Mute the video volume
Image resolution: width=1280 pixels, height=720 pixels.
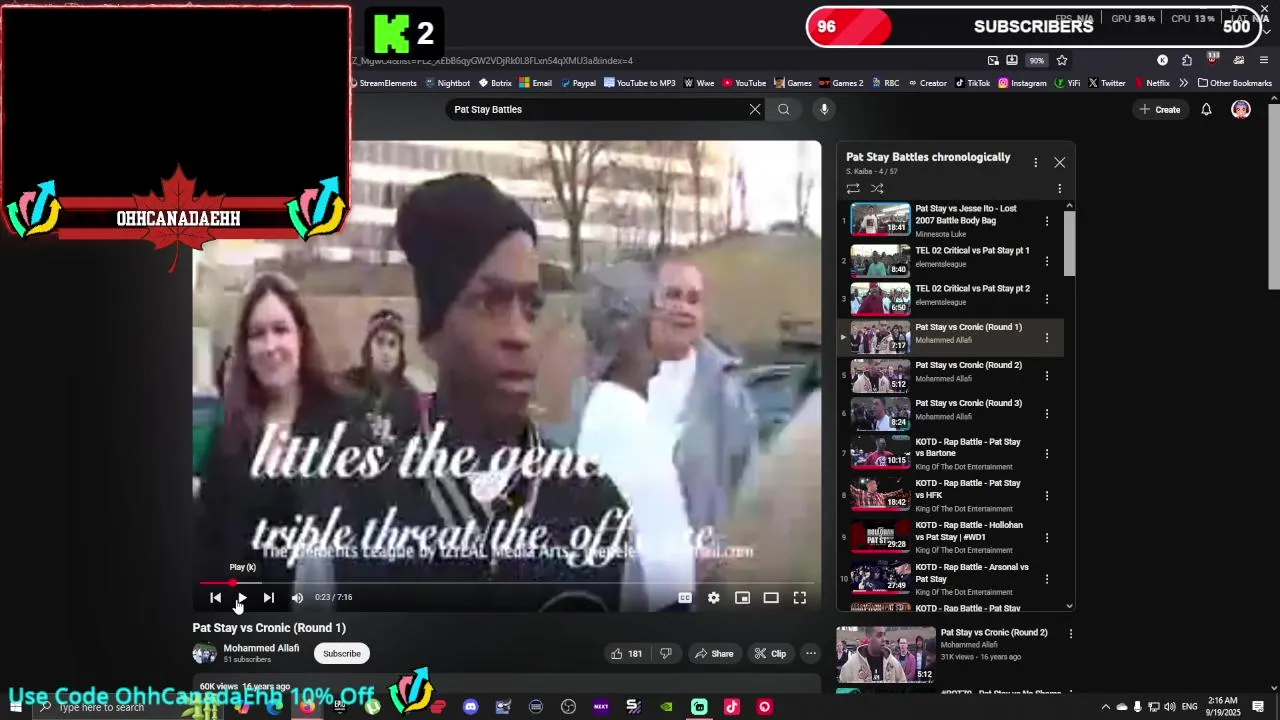[x=297, y=598]
